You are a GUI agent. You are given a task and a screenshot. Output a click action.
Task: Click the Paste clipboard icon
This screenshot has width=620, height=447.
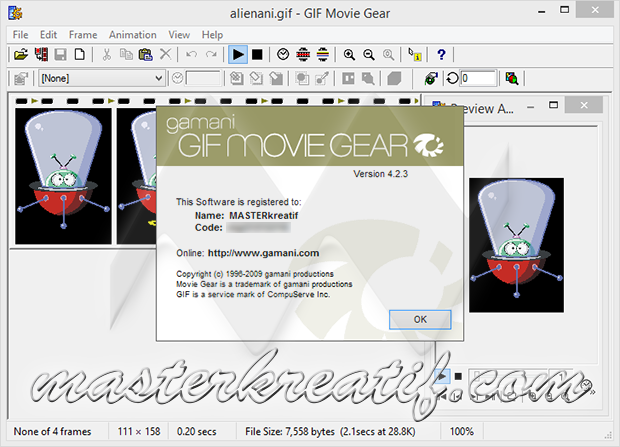(x=146, y=54)
